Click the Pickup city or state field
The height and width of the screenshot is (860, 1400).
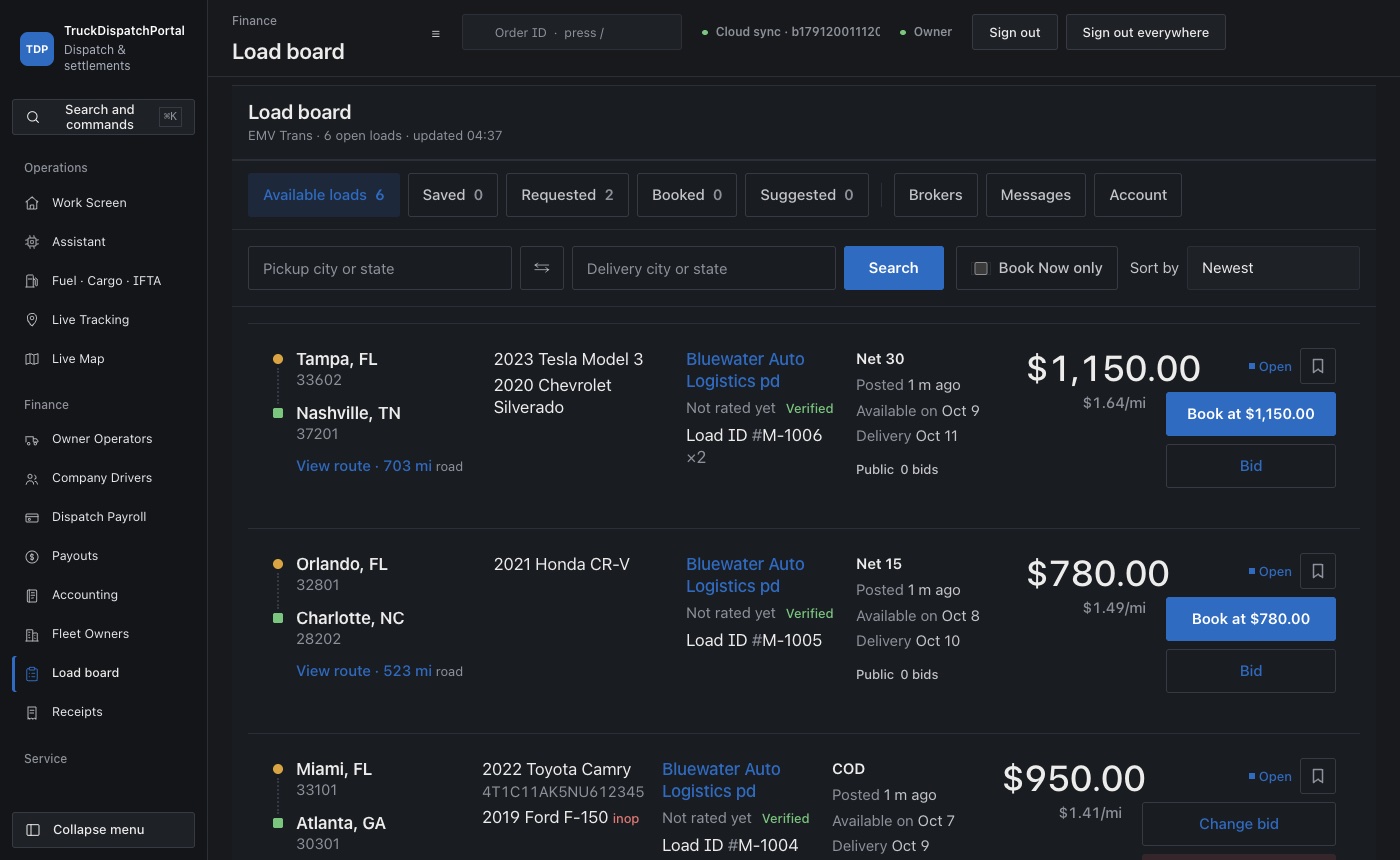pos(380,268)
